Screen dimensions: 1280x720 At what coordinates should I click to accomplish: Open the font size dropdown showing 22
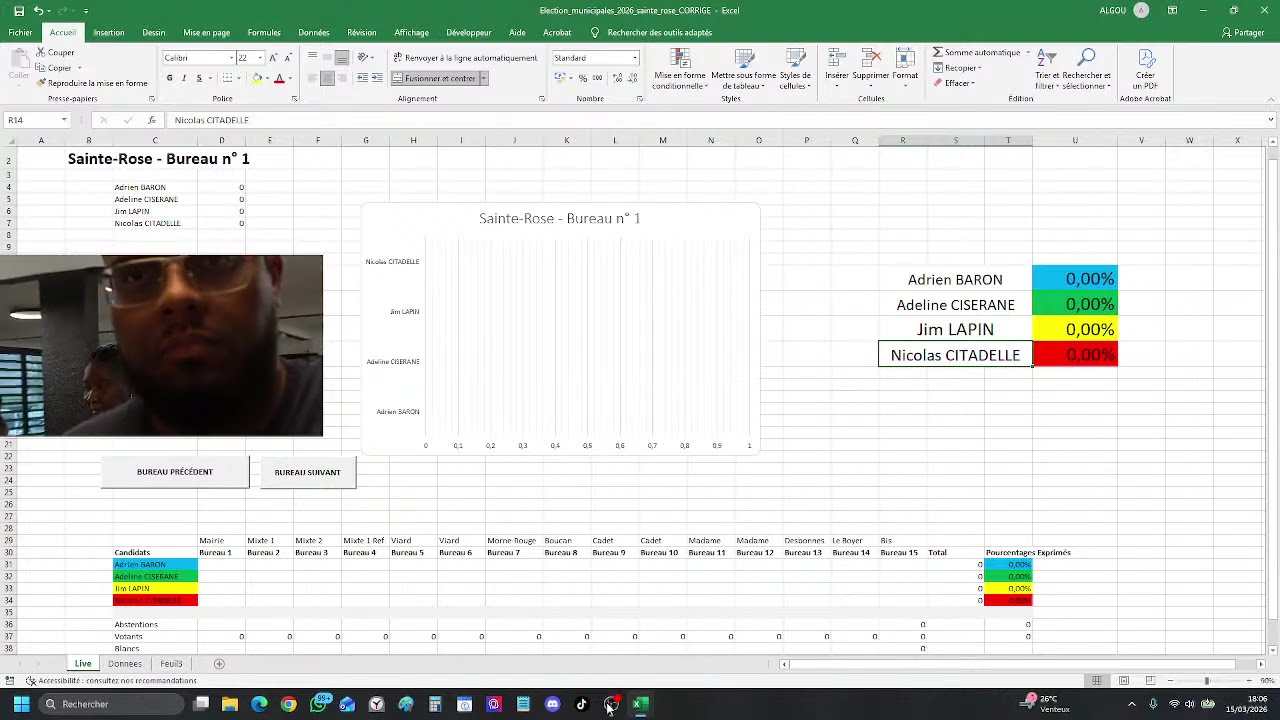click(x=258, y=58)
